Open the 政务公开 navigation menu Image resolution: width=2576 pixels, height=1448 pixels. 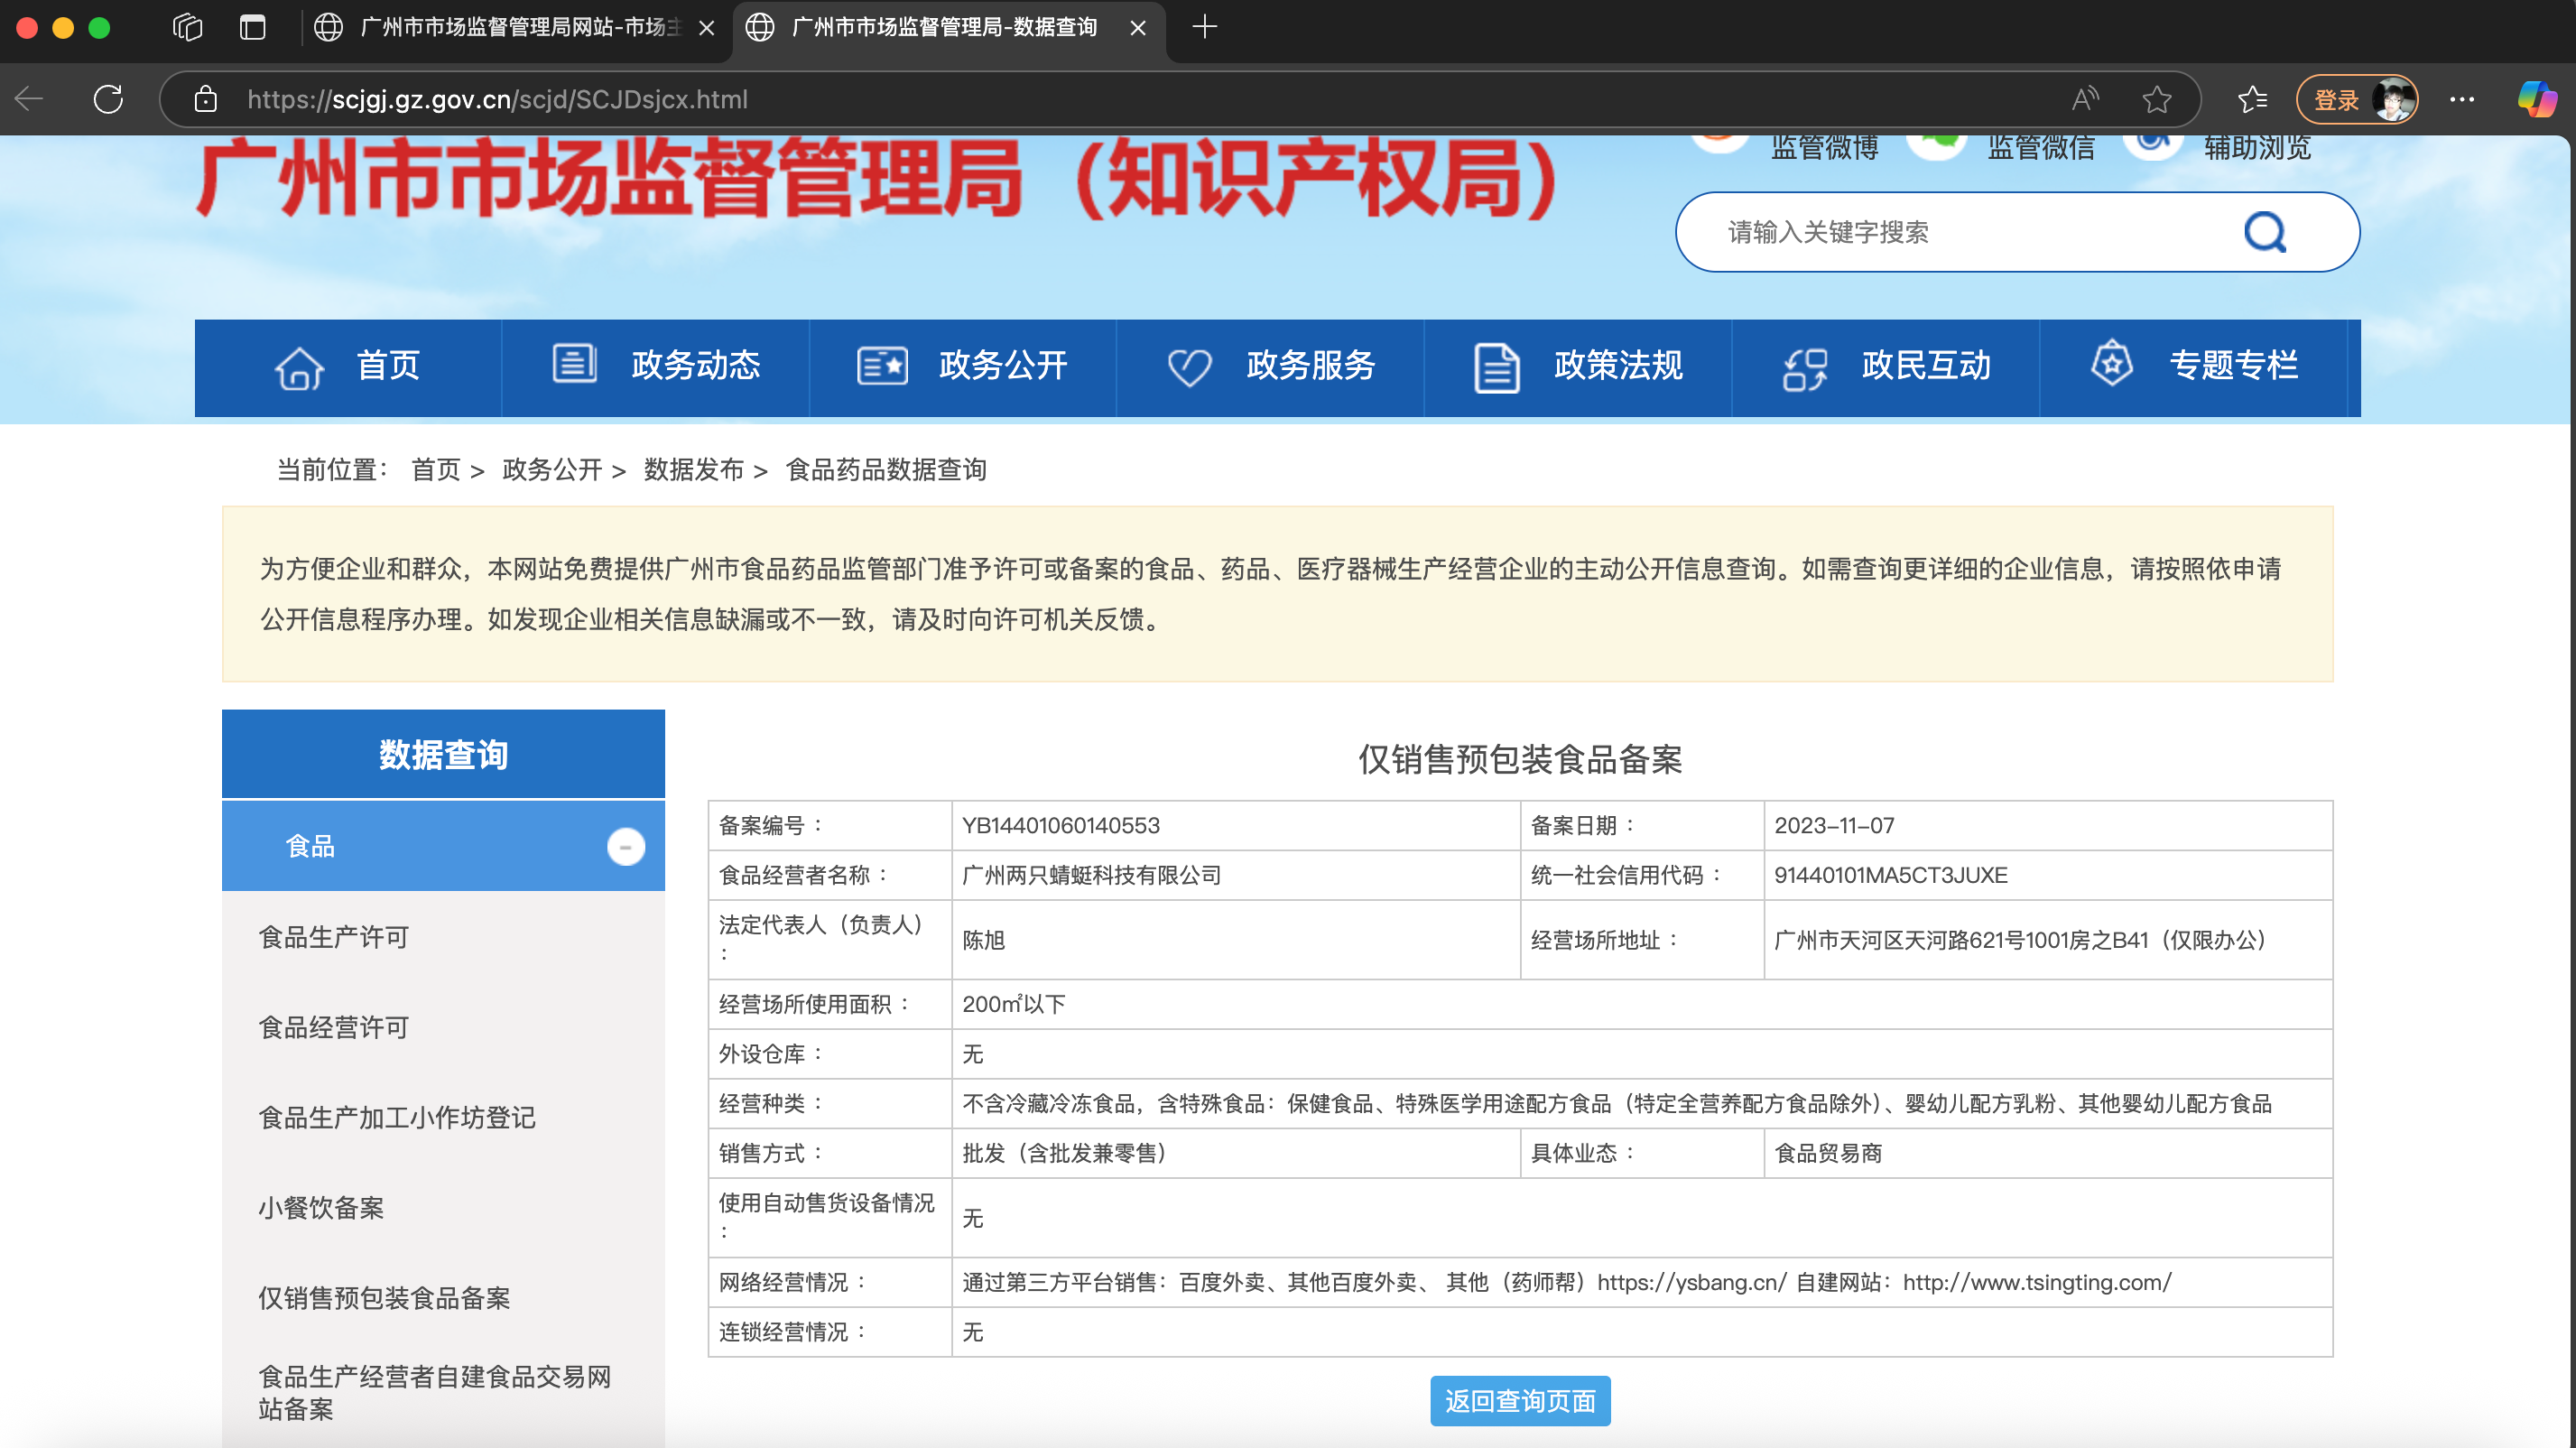coord(962,366)
